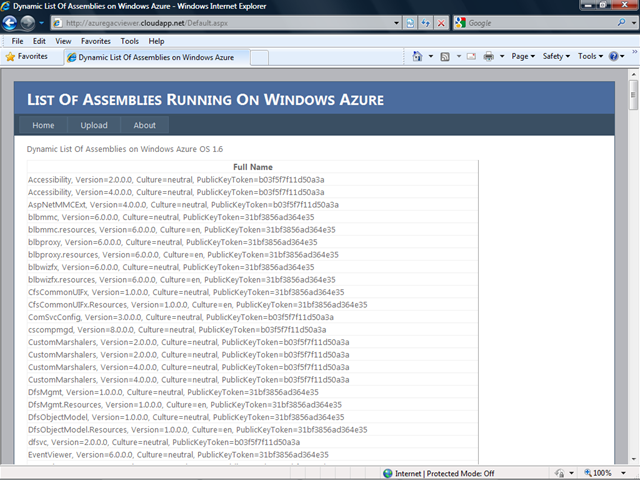Click the Home navigation link

pos(43,125)
